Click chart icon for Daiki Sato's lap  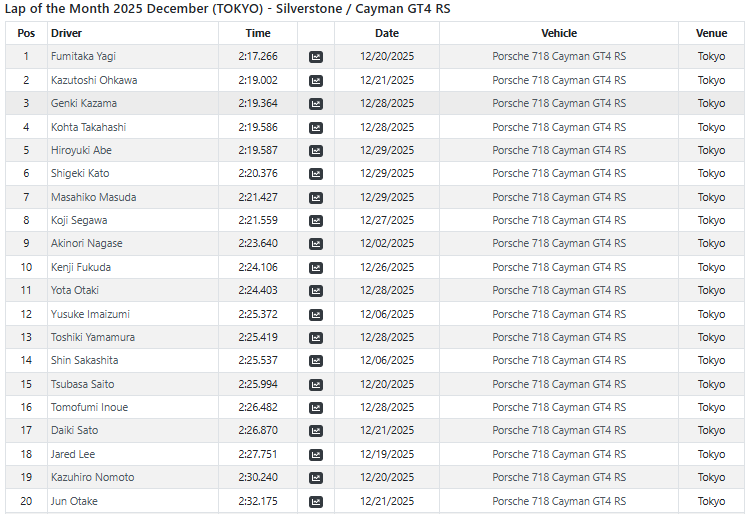[316, 431]
